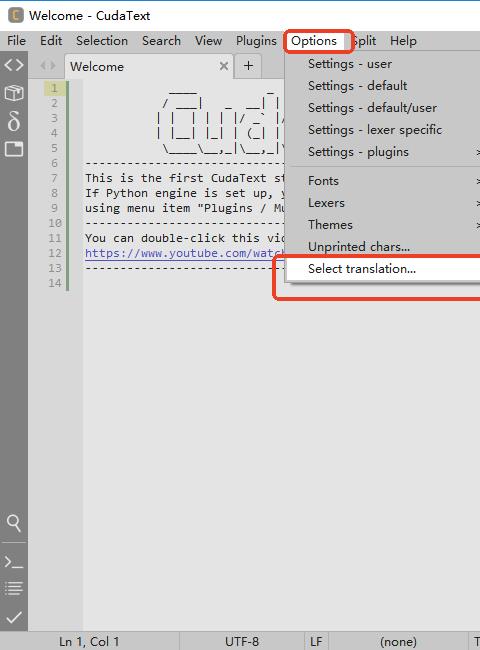
Task: Change encoding via UTF-8 status field
Action: (x=242, y=641)
